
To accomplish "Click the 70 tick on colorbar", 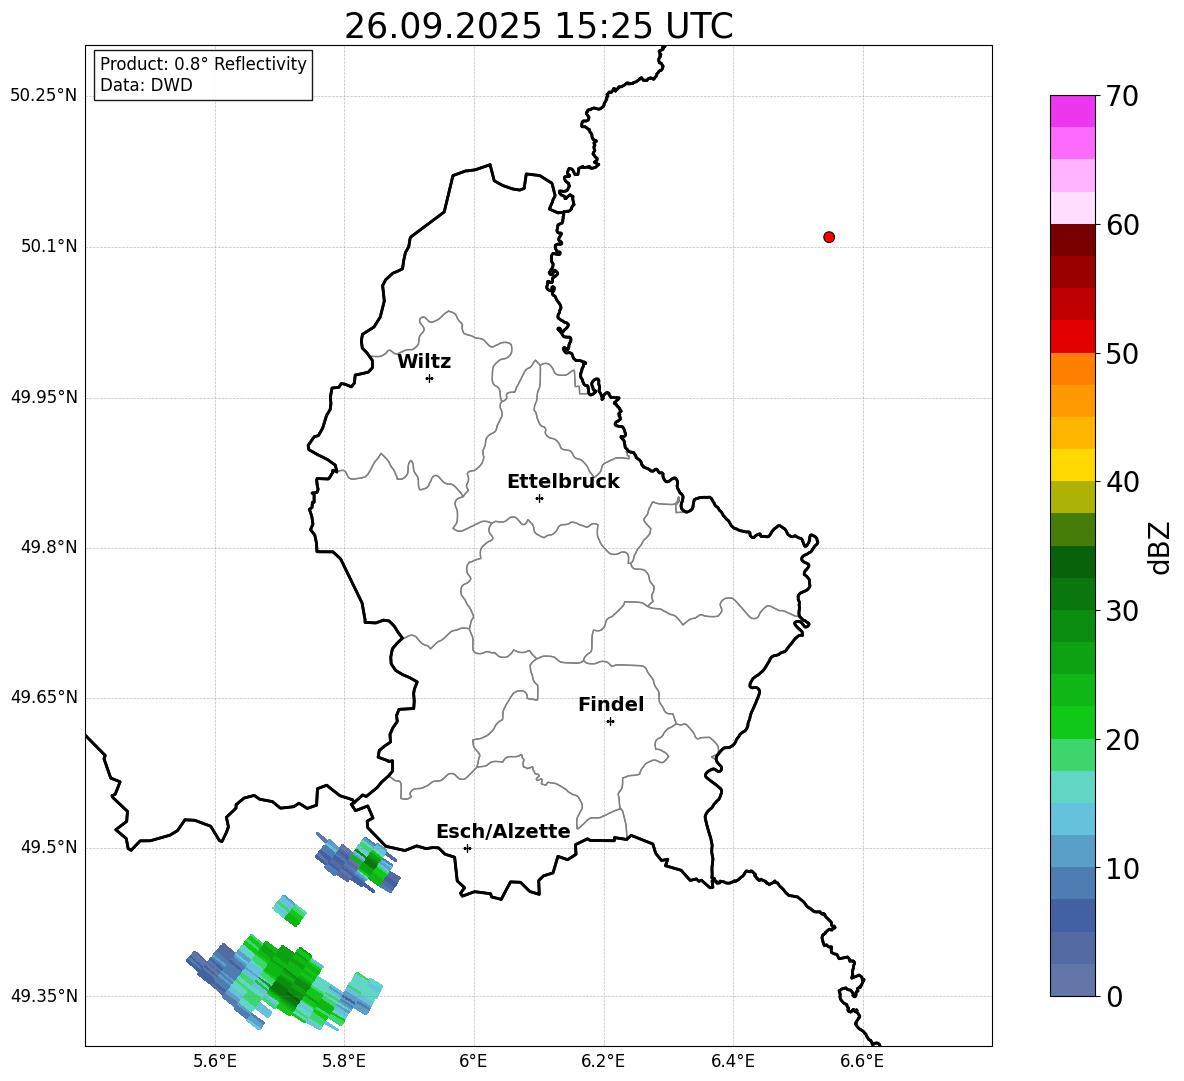I will coord(1122,96).
